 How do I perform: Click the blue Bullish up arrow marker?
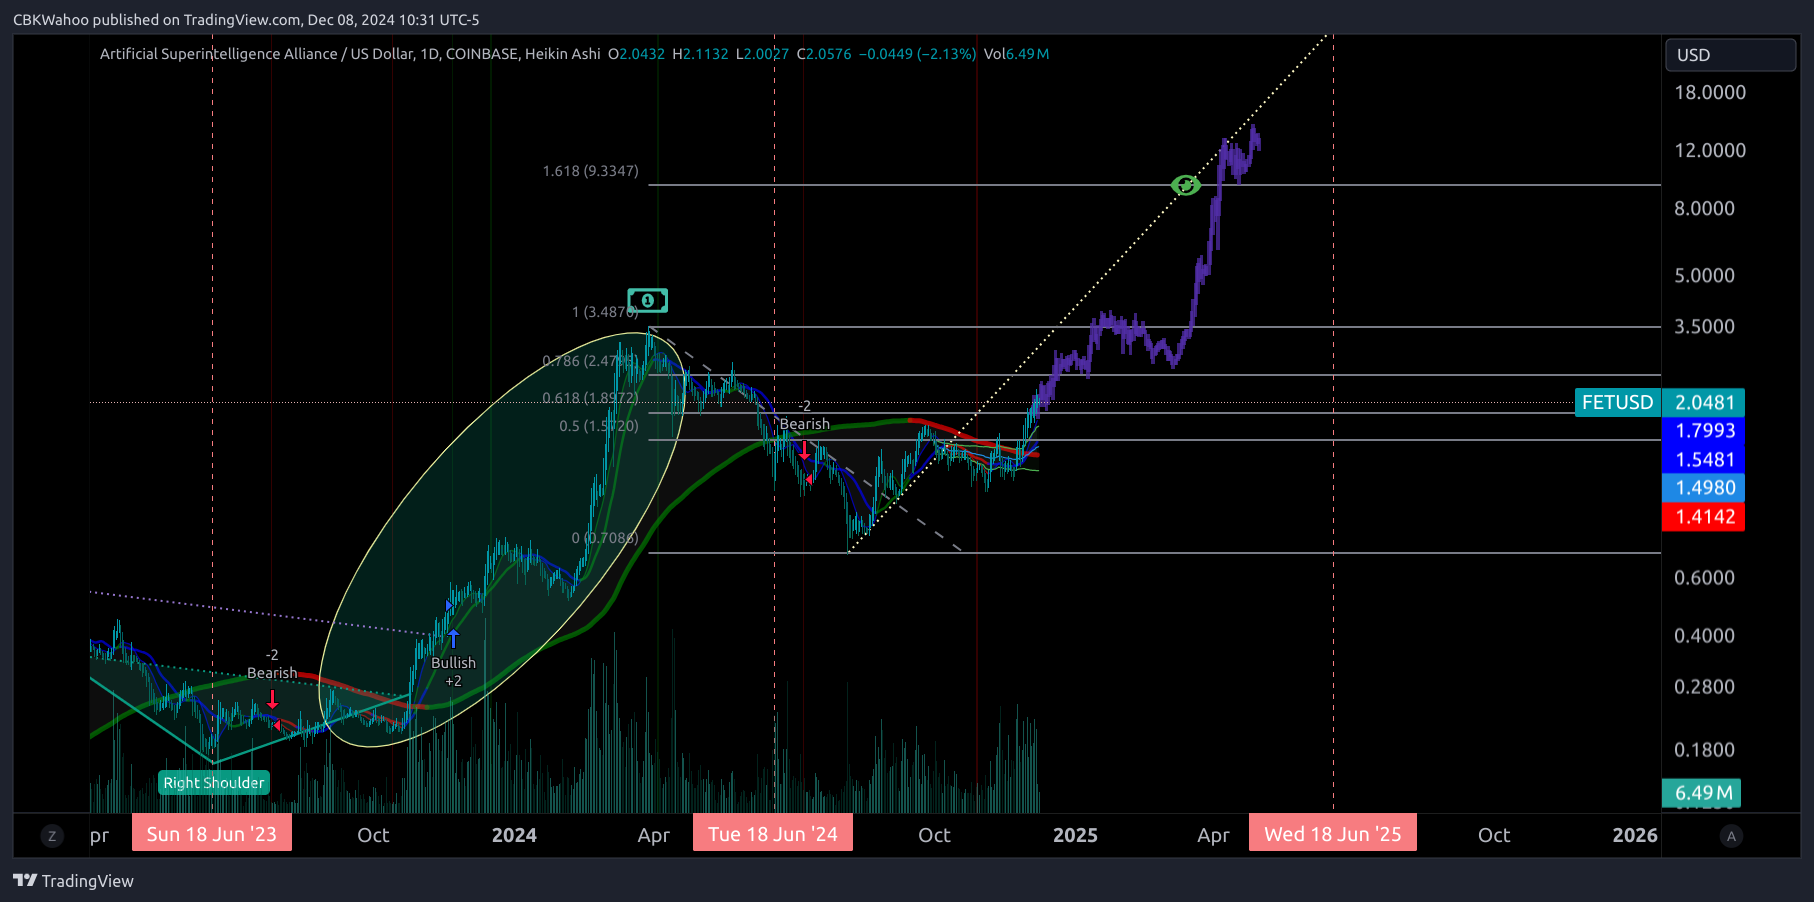click(x=453, y=638)
